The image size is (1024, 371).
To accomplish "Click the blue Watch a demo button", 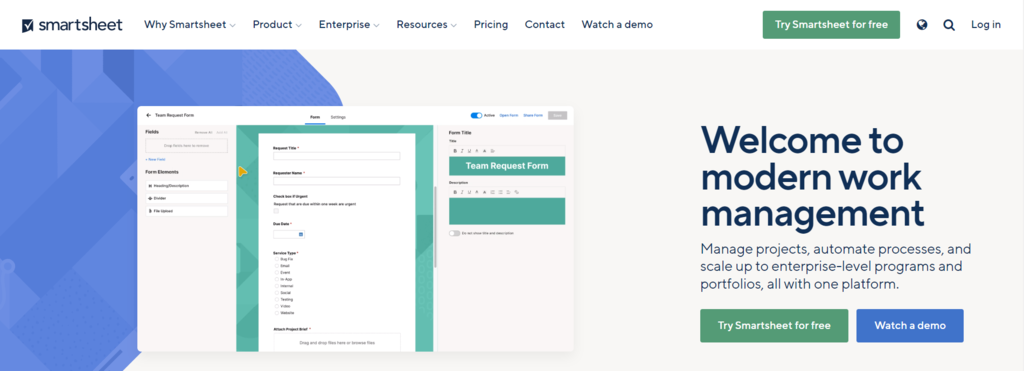I will (910, 325).
